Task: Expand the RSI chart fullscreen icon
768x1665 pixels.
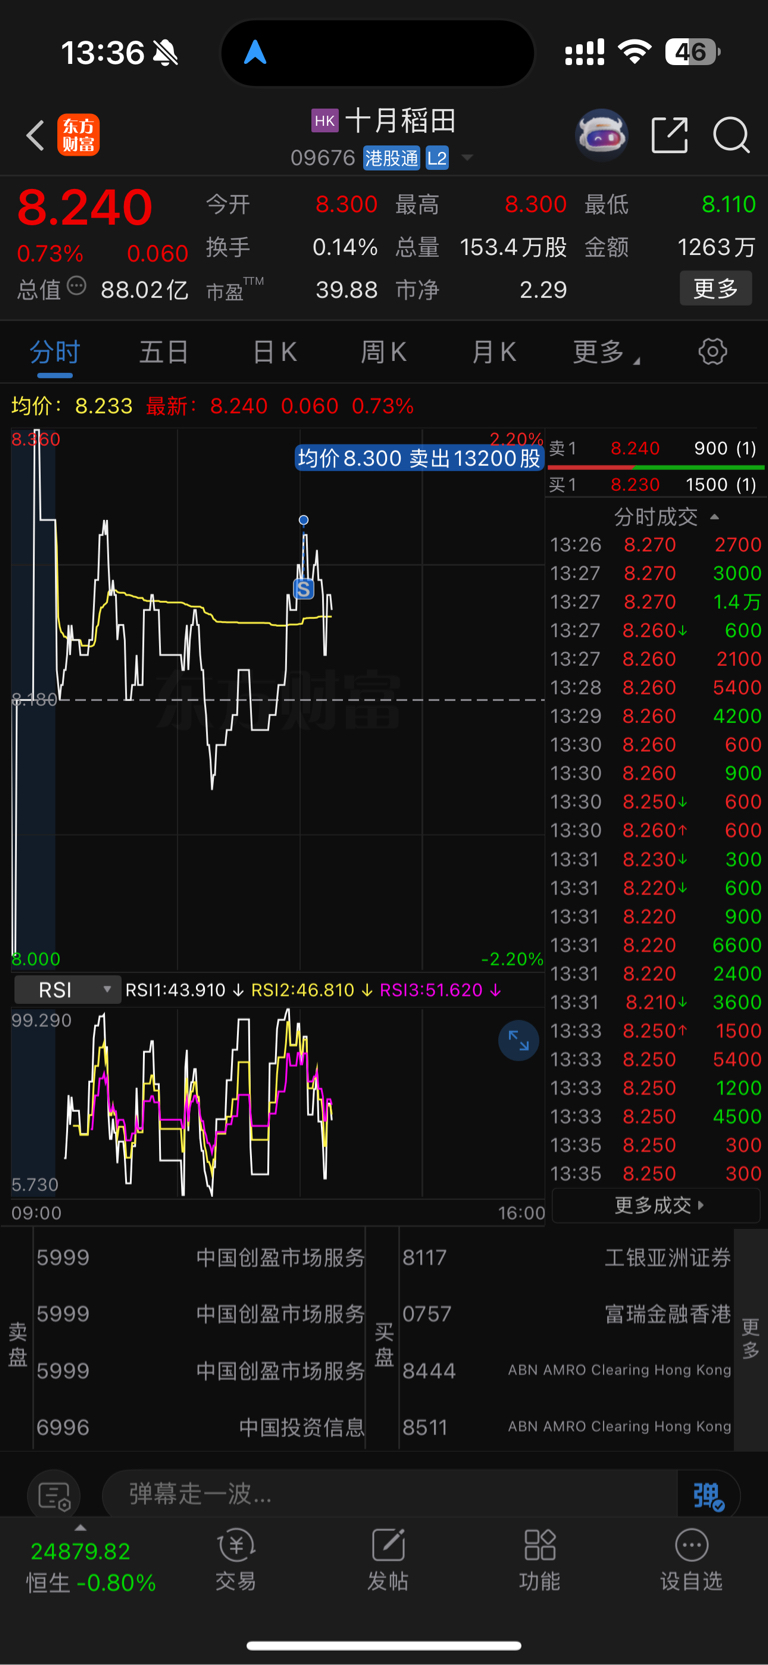Action: [x=518, y=1040]
